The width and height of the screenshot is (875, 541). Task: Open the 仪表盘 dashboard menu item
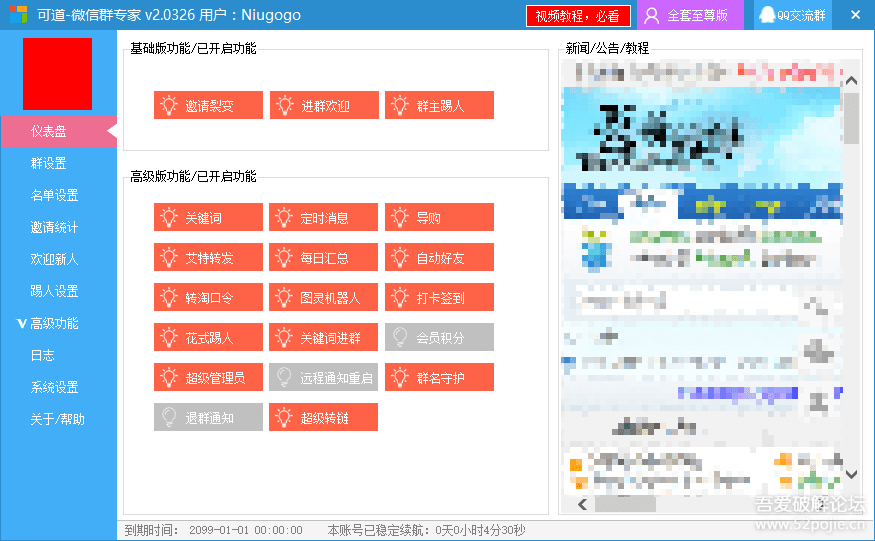(59, 131)
